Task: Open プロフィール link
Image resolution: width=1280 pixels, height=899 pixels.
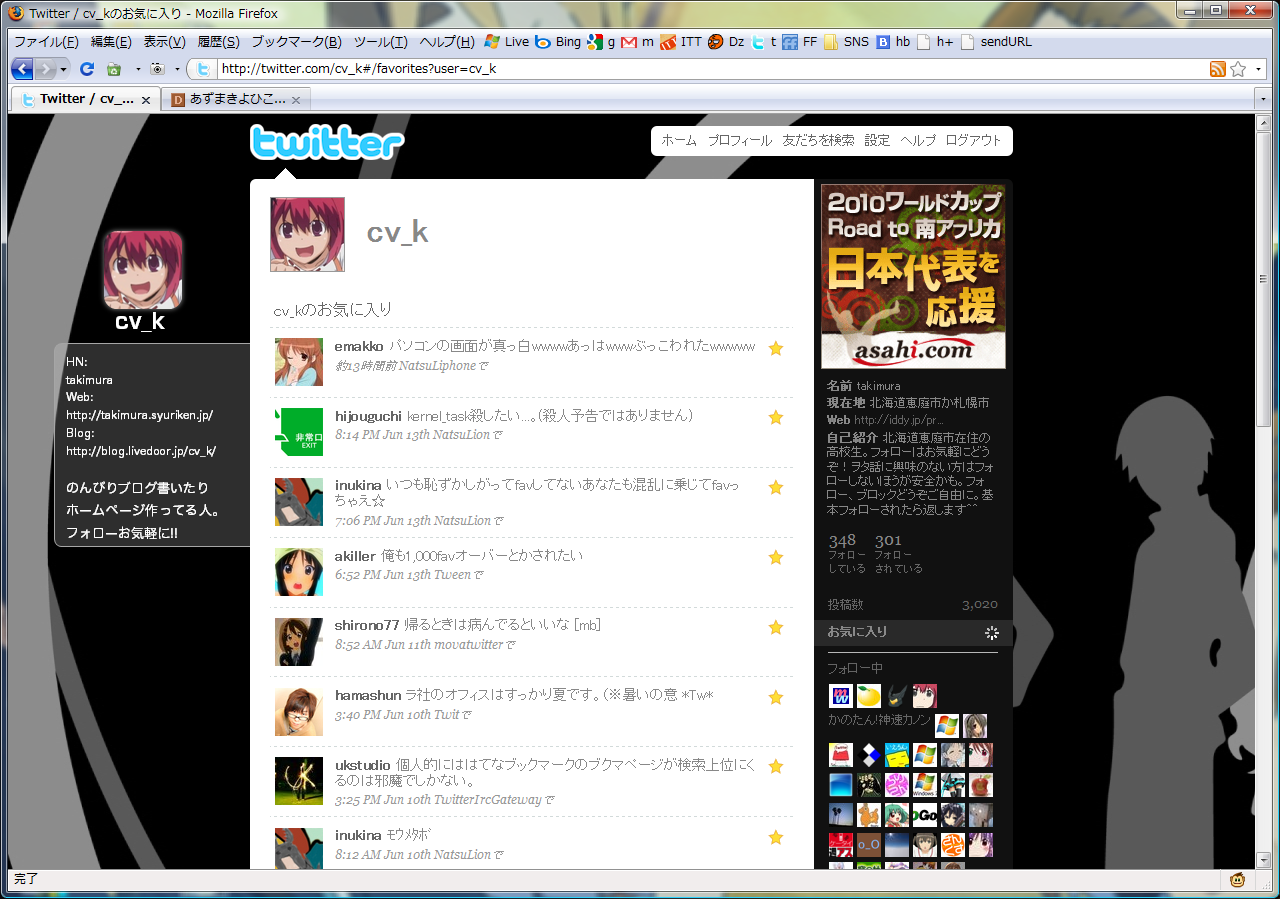Action: click(740, 141)
